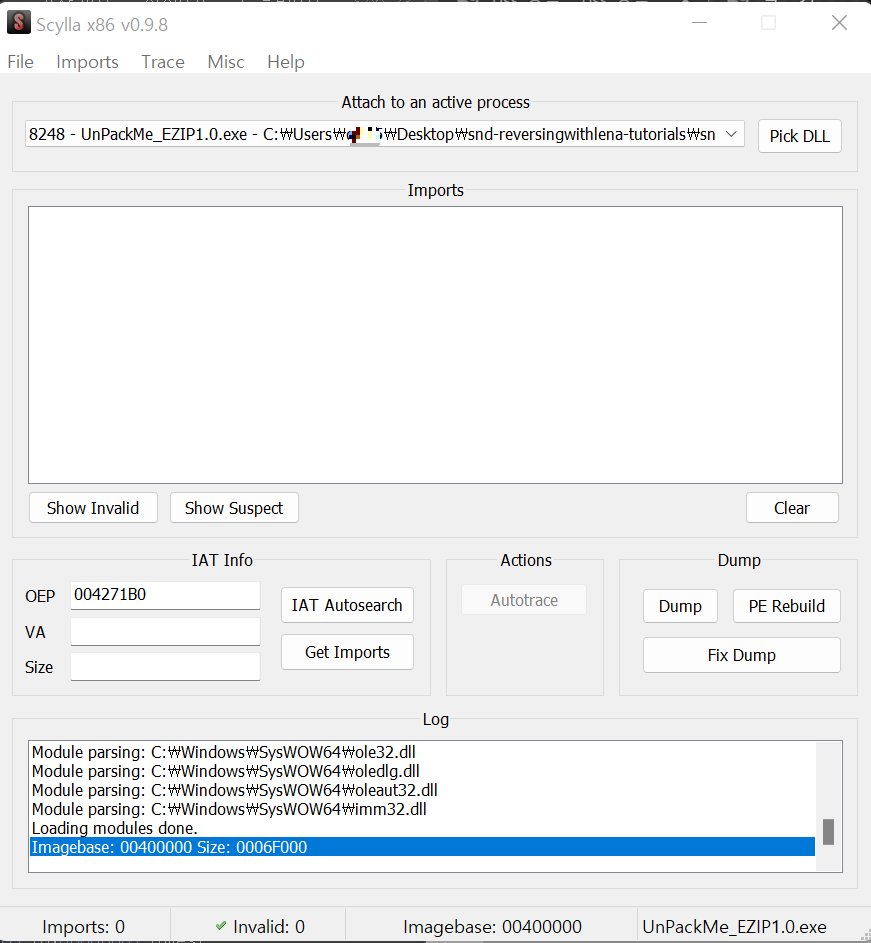
Task: Click the Pick DLL button
Action: pos(799,136)
